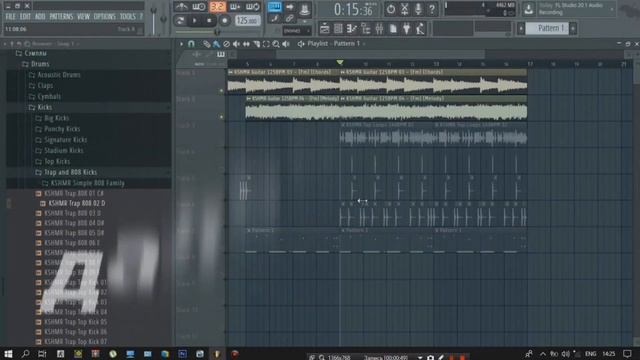Click the render/export scissors icon

click(404, 9)
